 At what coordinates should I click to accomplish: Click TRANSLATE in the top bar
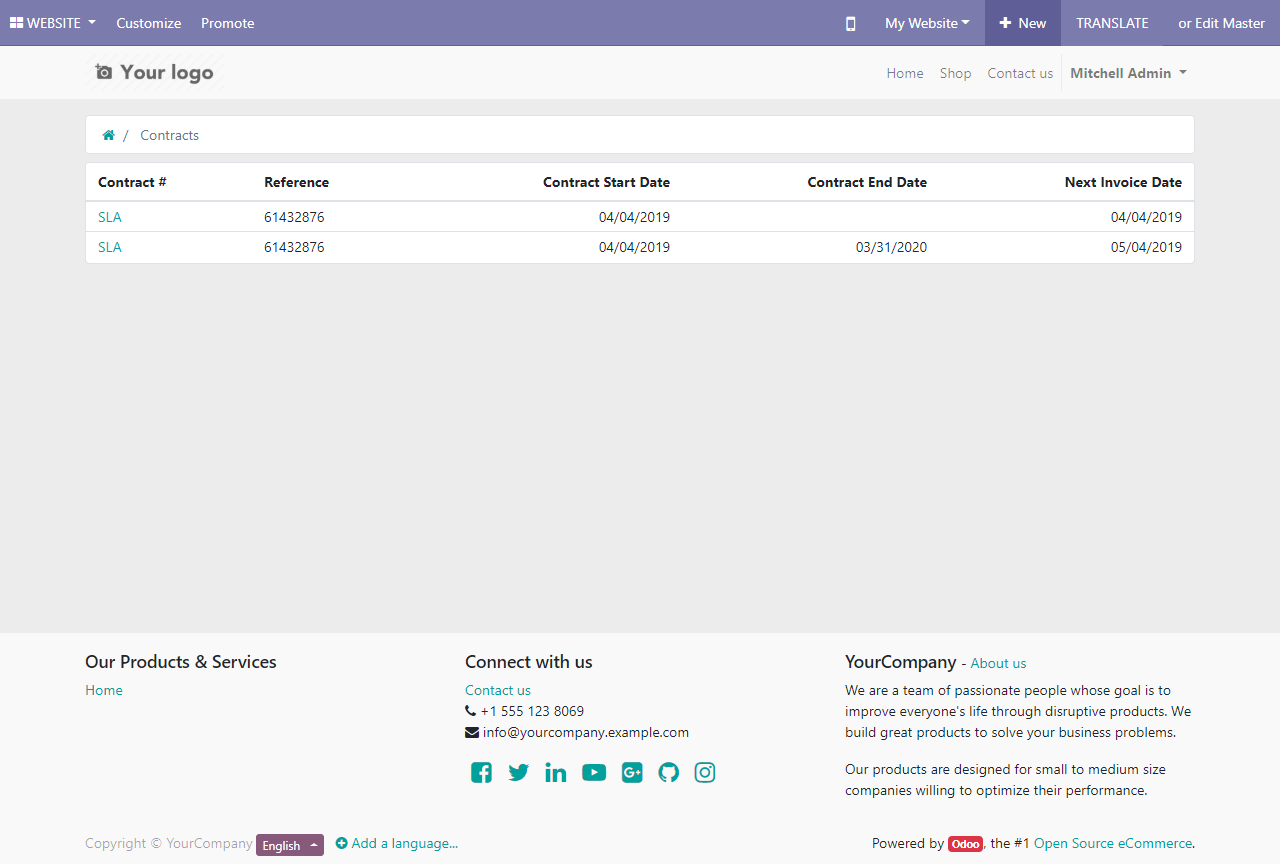(x=1112, y=23)
